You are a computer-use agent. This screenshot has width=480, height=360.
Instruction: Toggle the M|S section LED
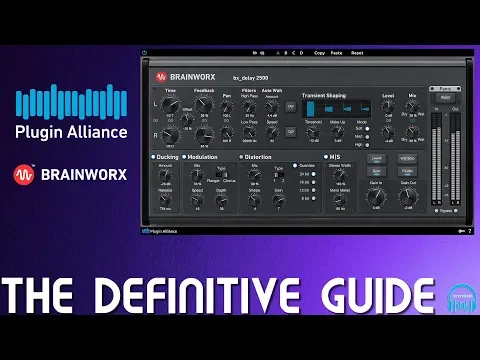[x=326, y=157]
